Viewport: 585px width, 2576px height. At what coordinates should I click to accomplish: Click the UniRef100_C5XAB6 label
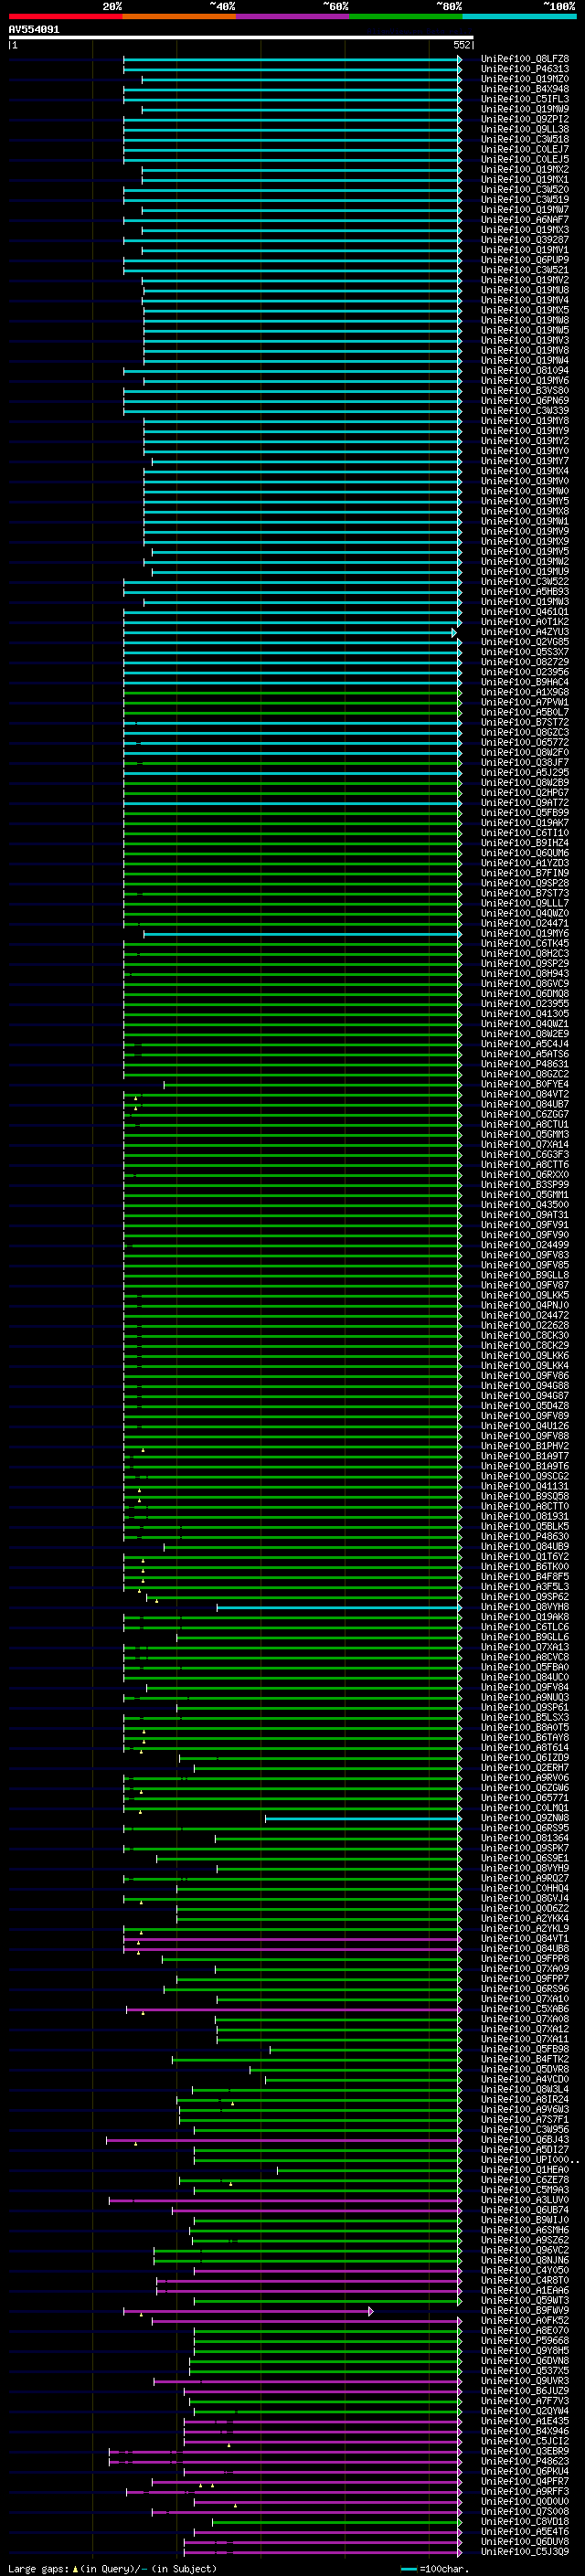coord(525,2009)
